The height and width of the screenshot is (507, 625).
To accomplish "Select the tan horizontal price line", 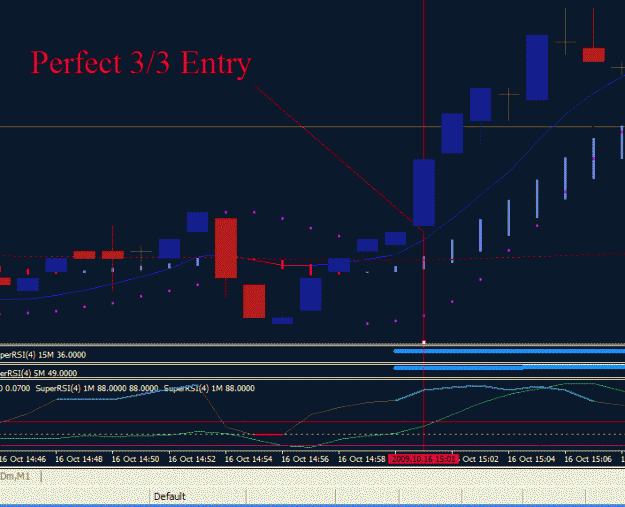I will [x=312, y=127].
